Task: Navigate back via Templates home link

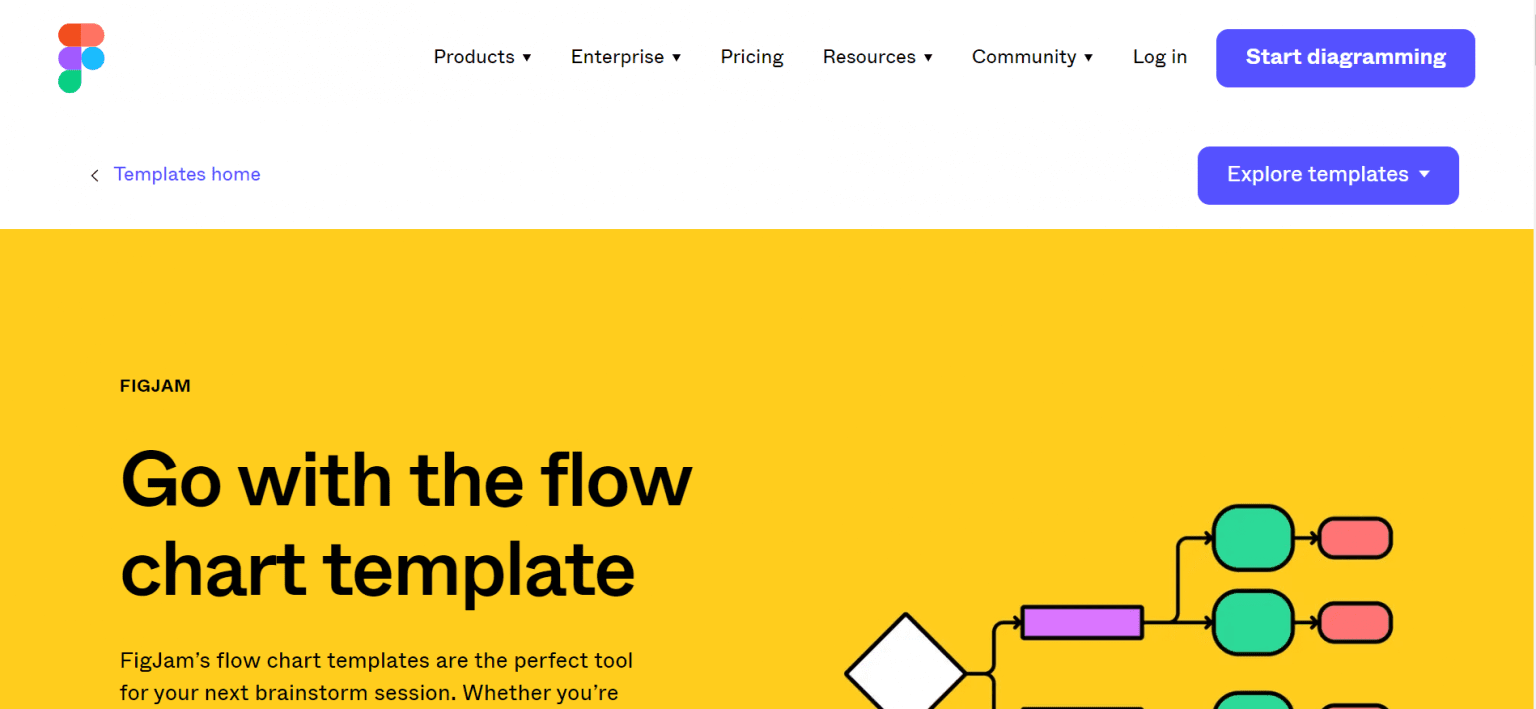Action: 187,174
